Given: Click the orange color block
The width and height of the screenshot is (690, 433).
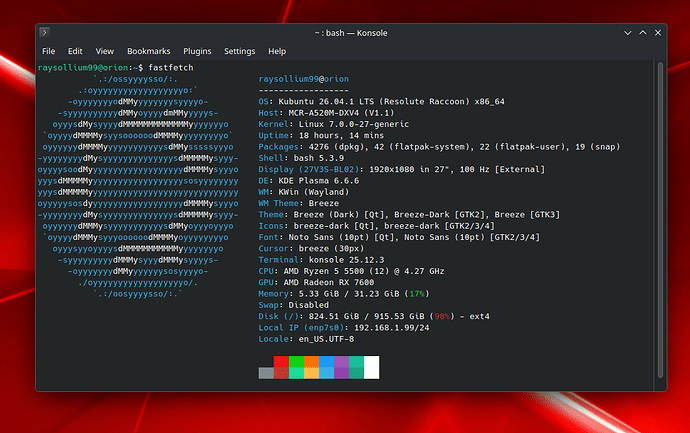Looking at the screenshot, I should pyautogui.click(x=311, y=367).
